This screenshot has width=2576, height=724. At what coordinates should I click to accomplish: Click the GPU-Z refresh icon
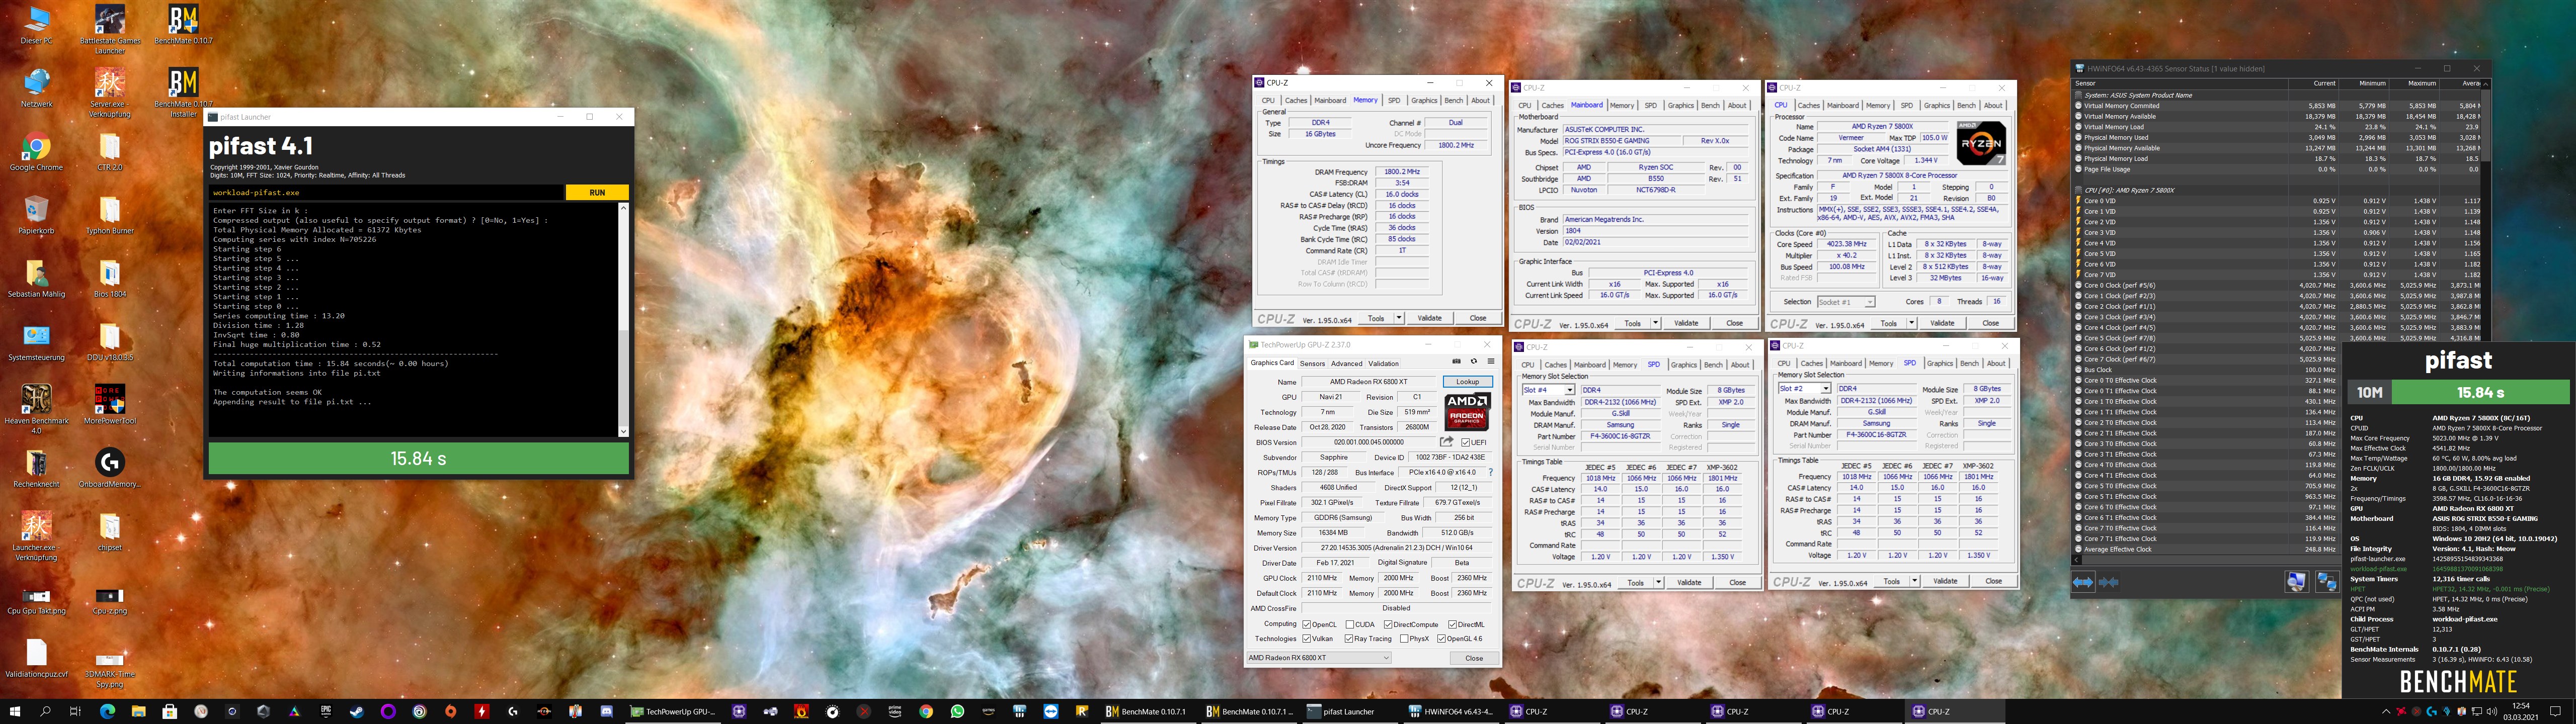(1473, 362)
